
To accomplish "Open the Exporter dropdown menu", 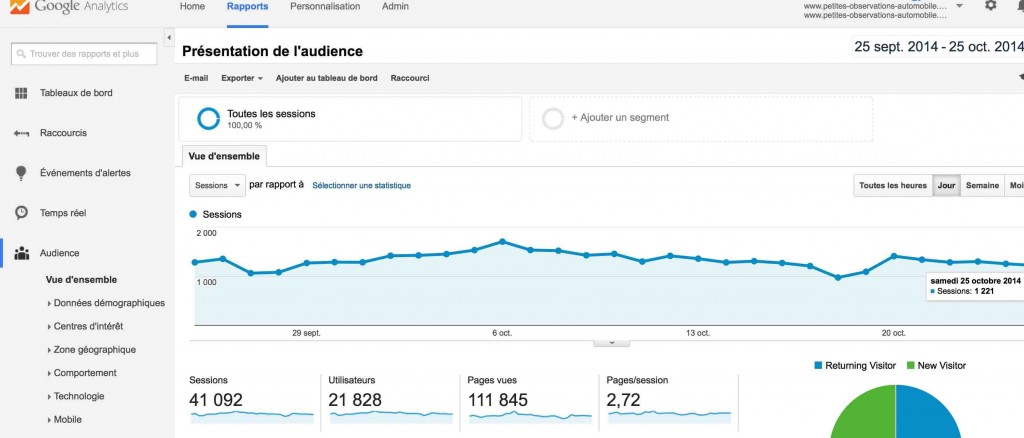I will click(x=242, y=78).
